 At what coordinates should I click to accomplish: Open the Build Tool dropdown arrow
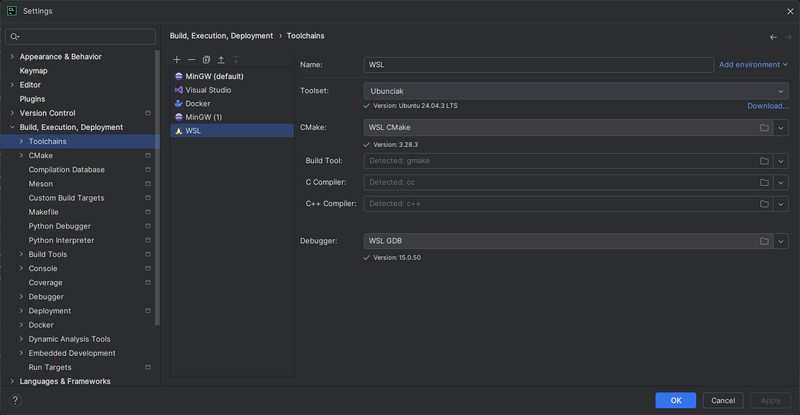click(x=781, y=161)
